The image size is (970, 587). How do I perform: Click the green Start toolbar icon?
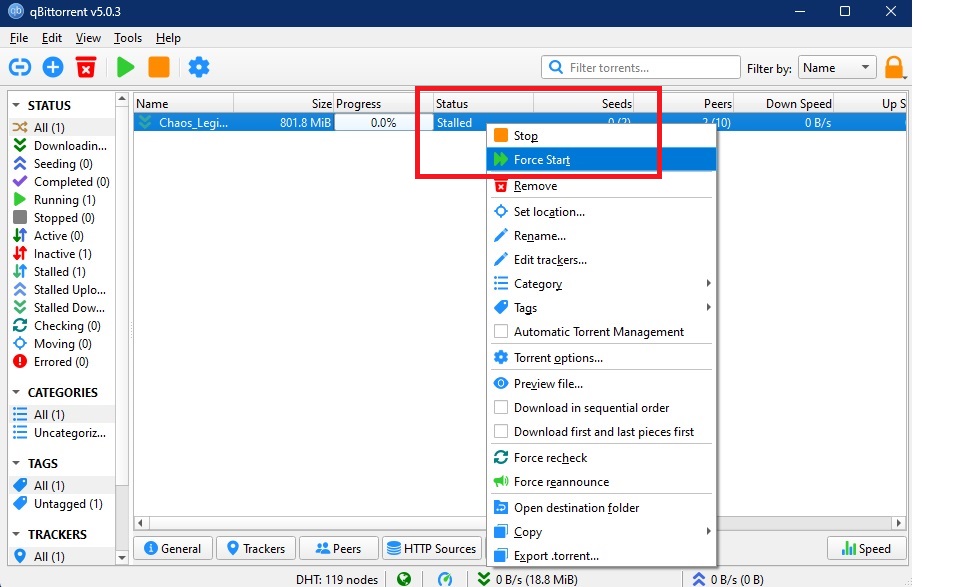pos(126,67)
